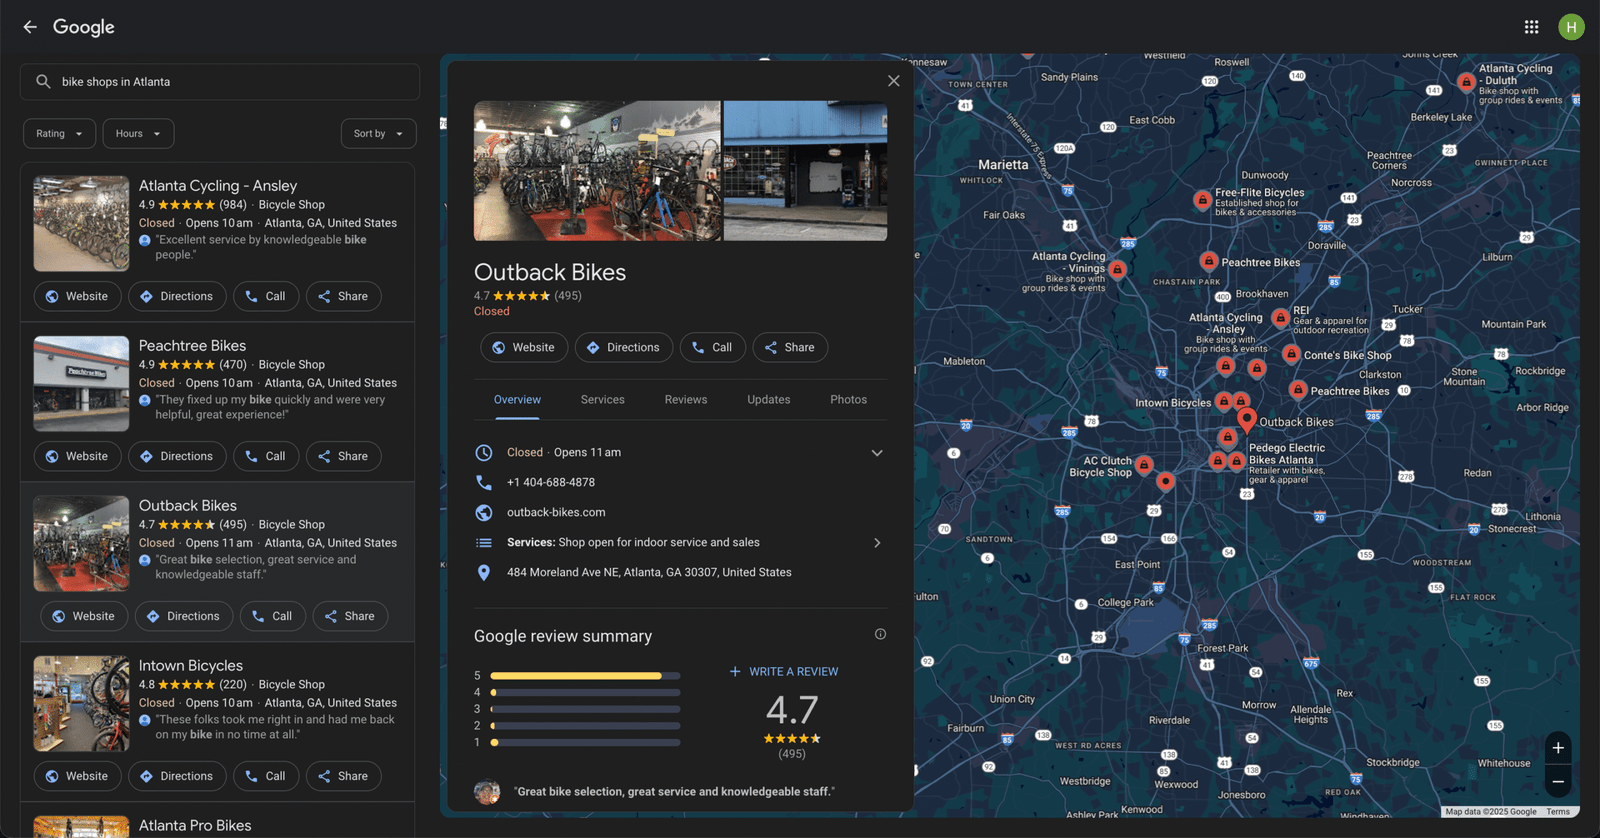Open the Reviews tab
The image size is (1600, 838).
[x=686, y=399]
